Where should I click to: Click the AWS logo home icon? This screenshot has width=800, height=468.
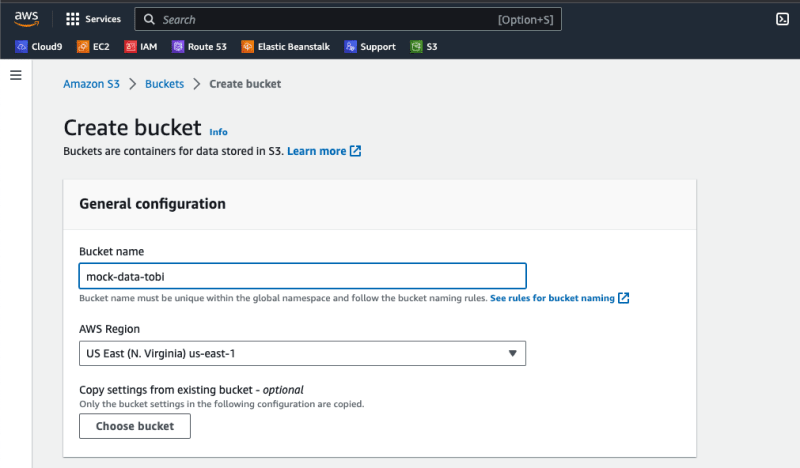tap(27, 19)
